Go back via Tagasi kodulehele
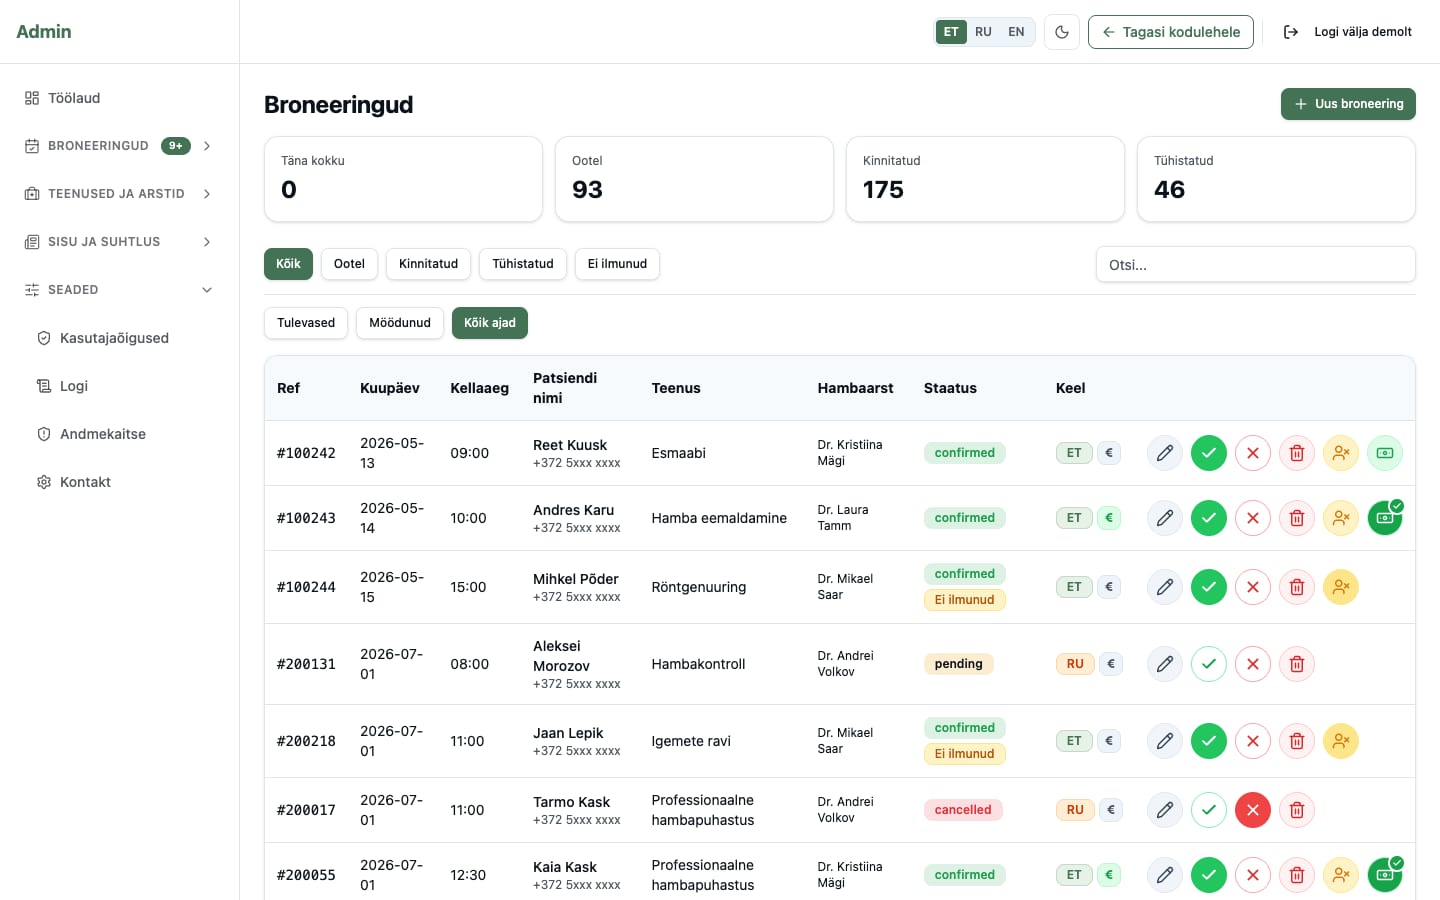1440x900 pixels. pos(1171,32)
